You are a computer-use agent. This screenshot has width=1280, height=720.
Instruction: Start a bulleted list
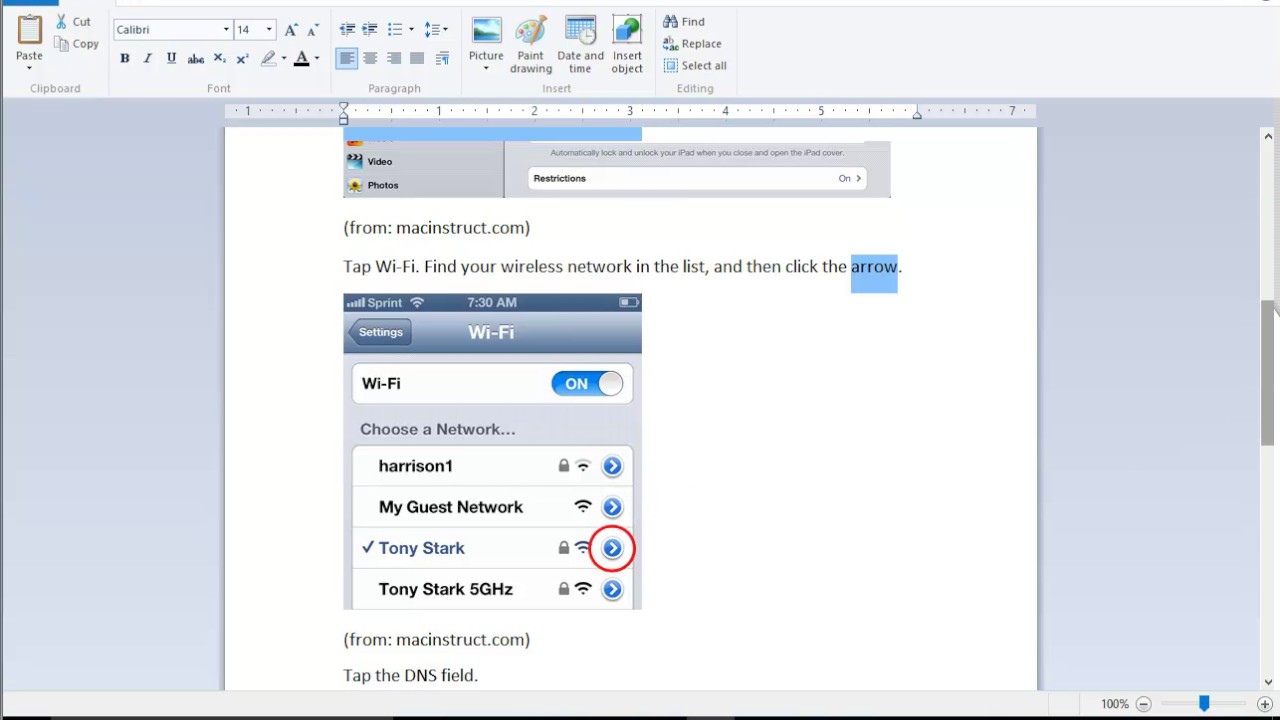[395, 30]
